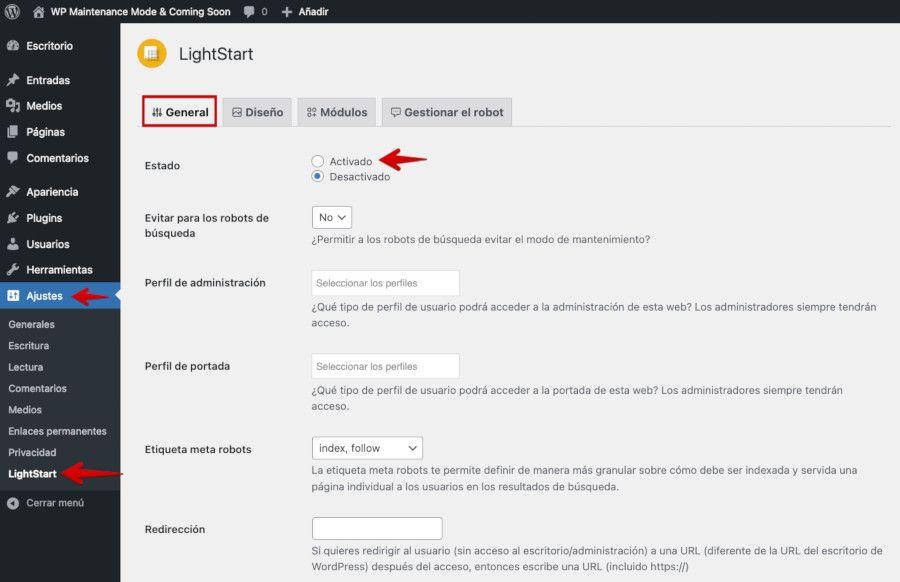Click the Entradas pin icon
900x582 pixels.
[13, 80]
